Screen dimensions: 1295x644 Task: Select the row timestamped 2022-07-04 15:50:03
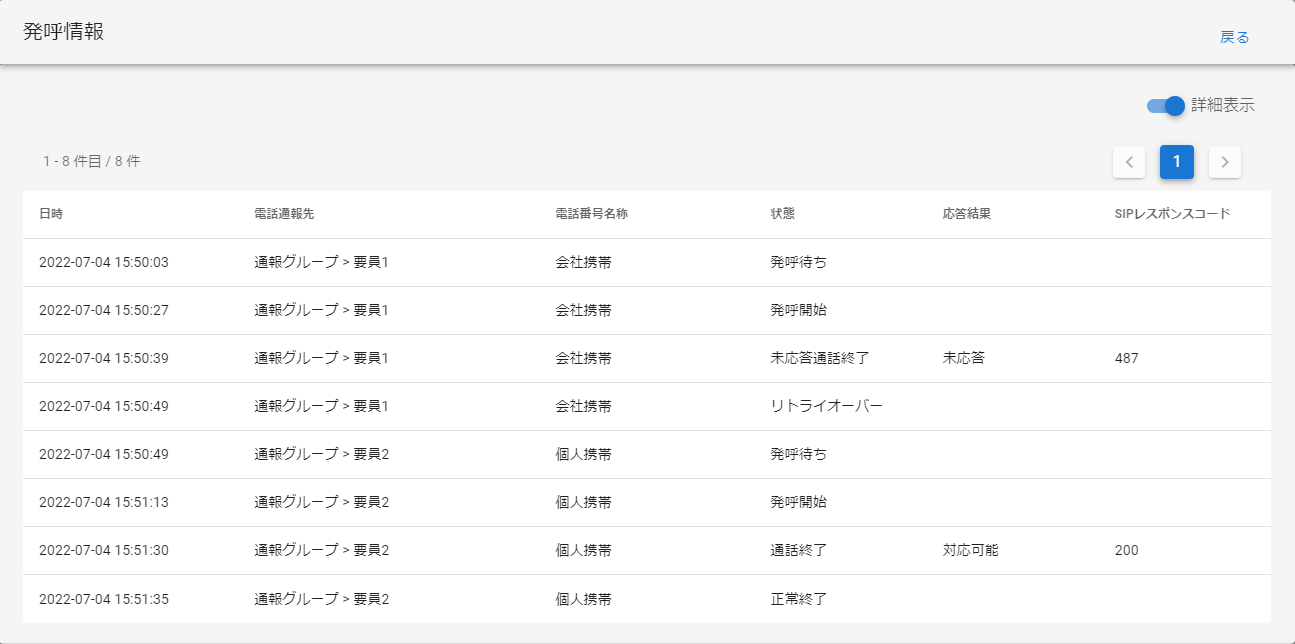coord(104,262)
